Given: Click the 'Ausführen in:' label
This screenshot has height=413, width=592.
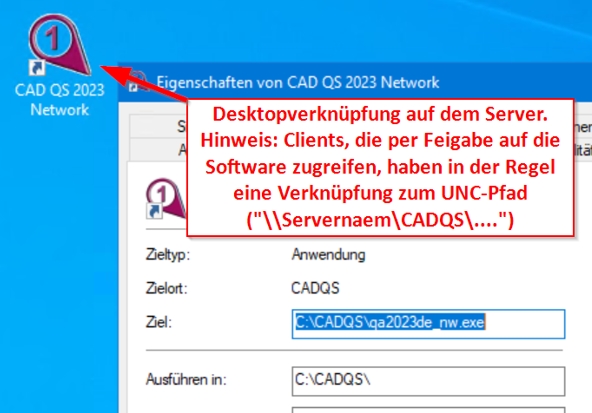Looking at the screenshot, I should click(x=186, y=379).
